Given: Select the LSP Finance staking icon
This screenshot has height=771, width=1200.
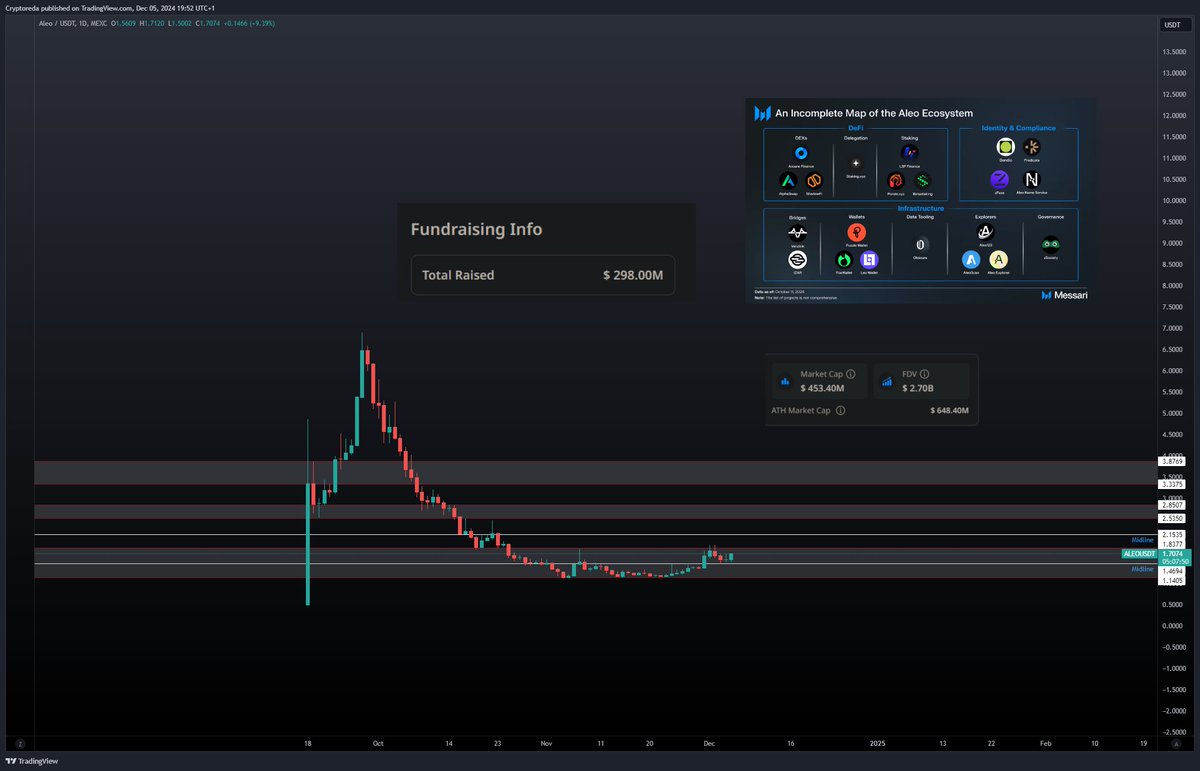Looking at the screenshot, I should coord(909,152).
